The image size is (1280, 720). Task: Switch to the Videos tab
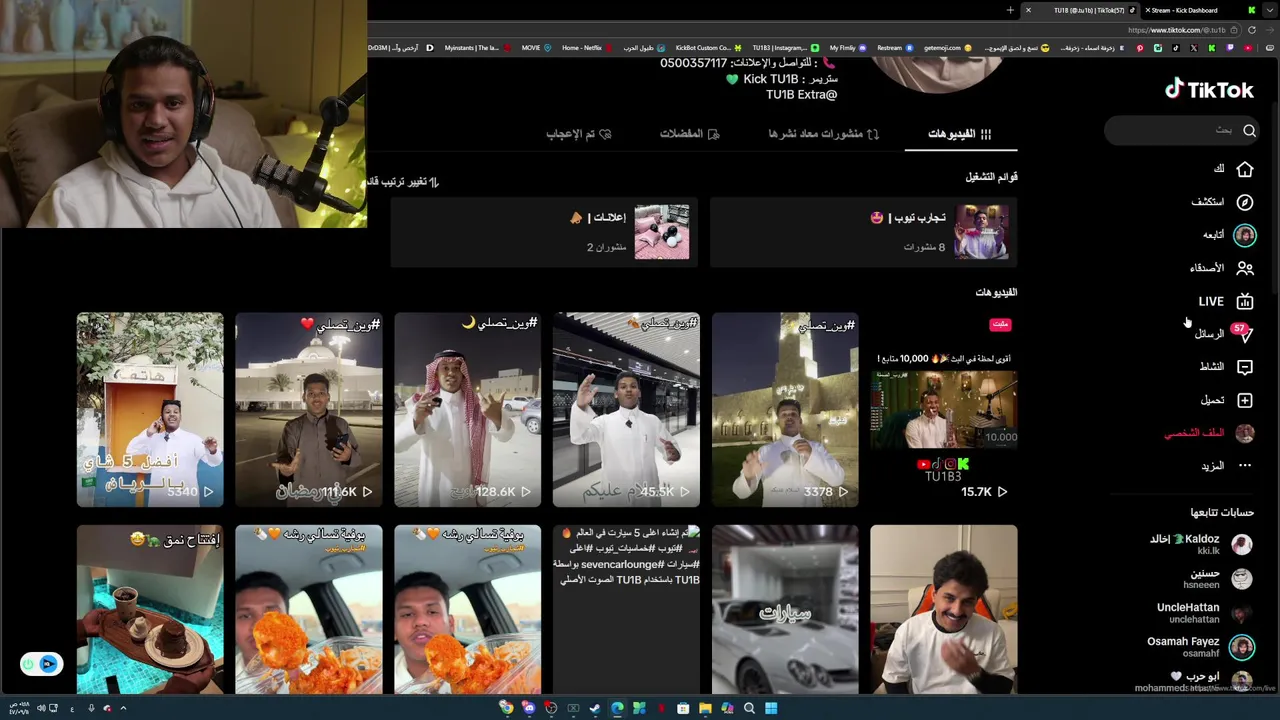[960, 134]
